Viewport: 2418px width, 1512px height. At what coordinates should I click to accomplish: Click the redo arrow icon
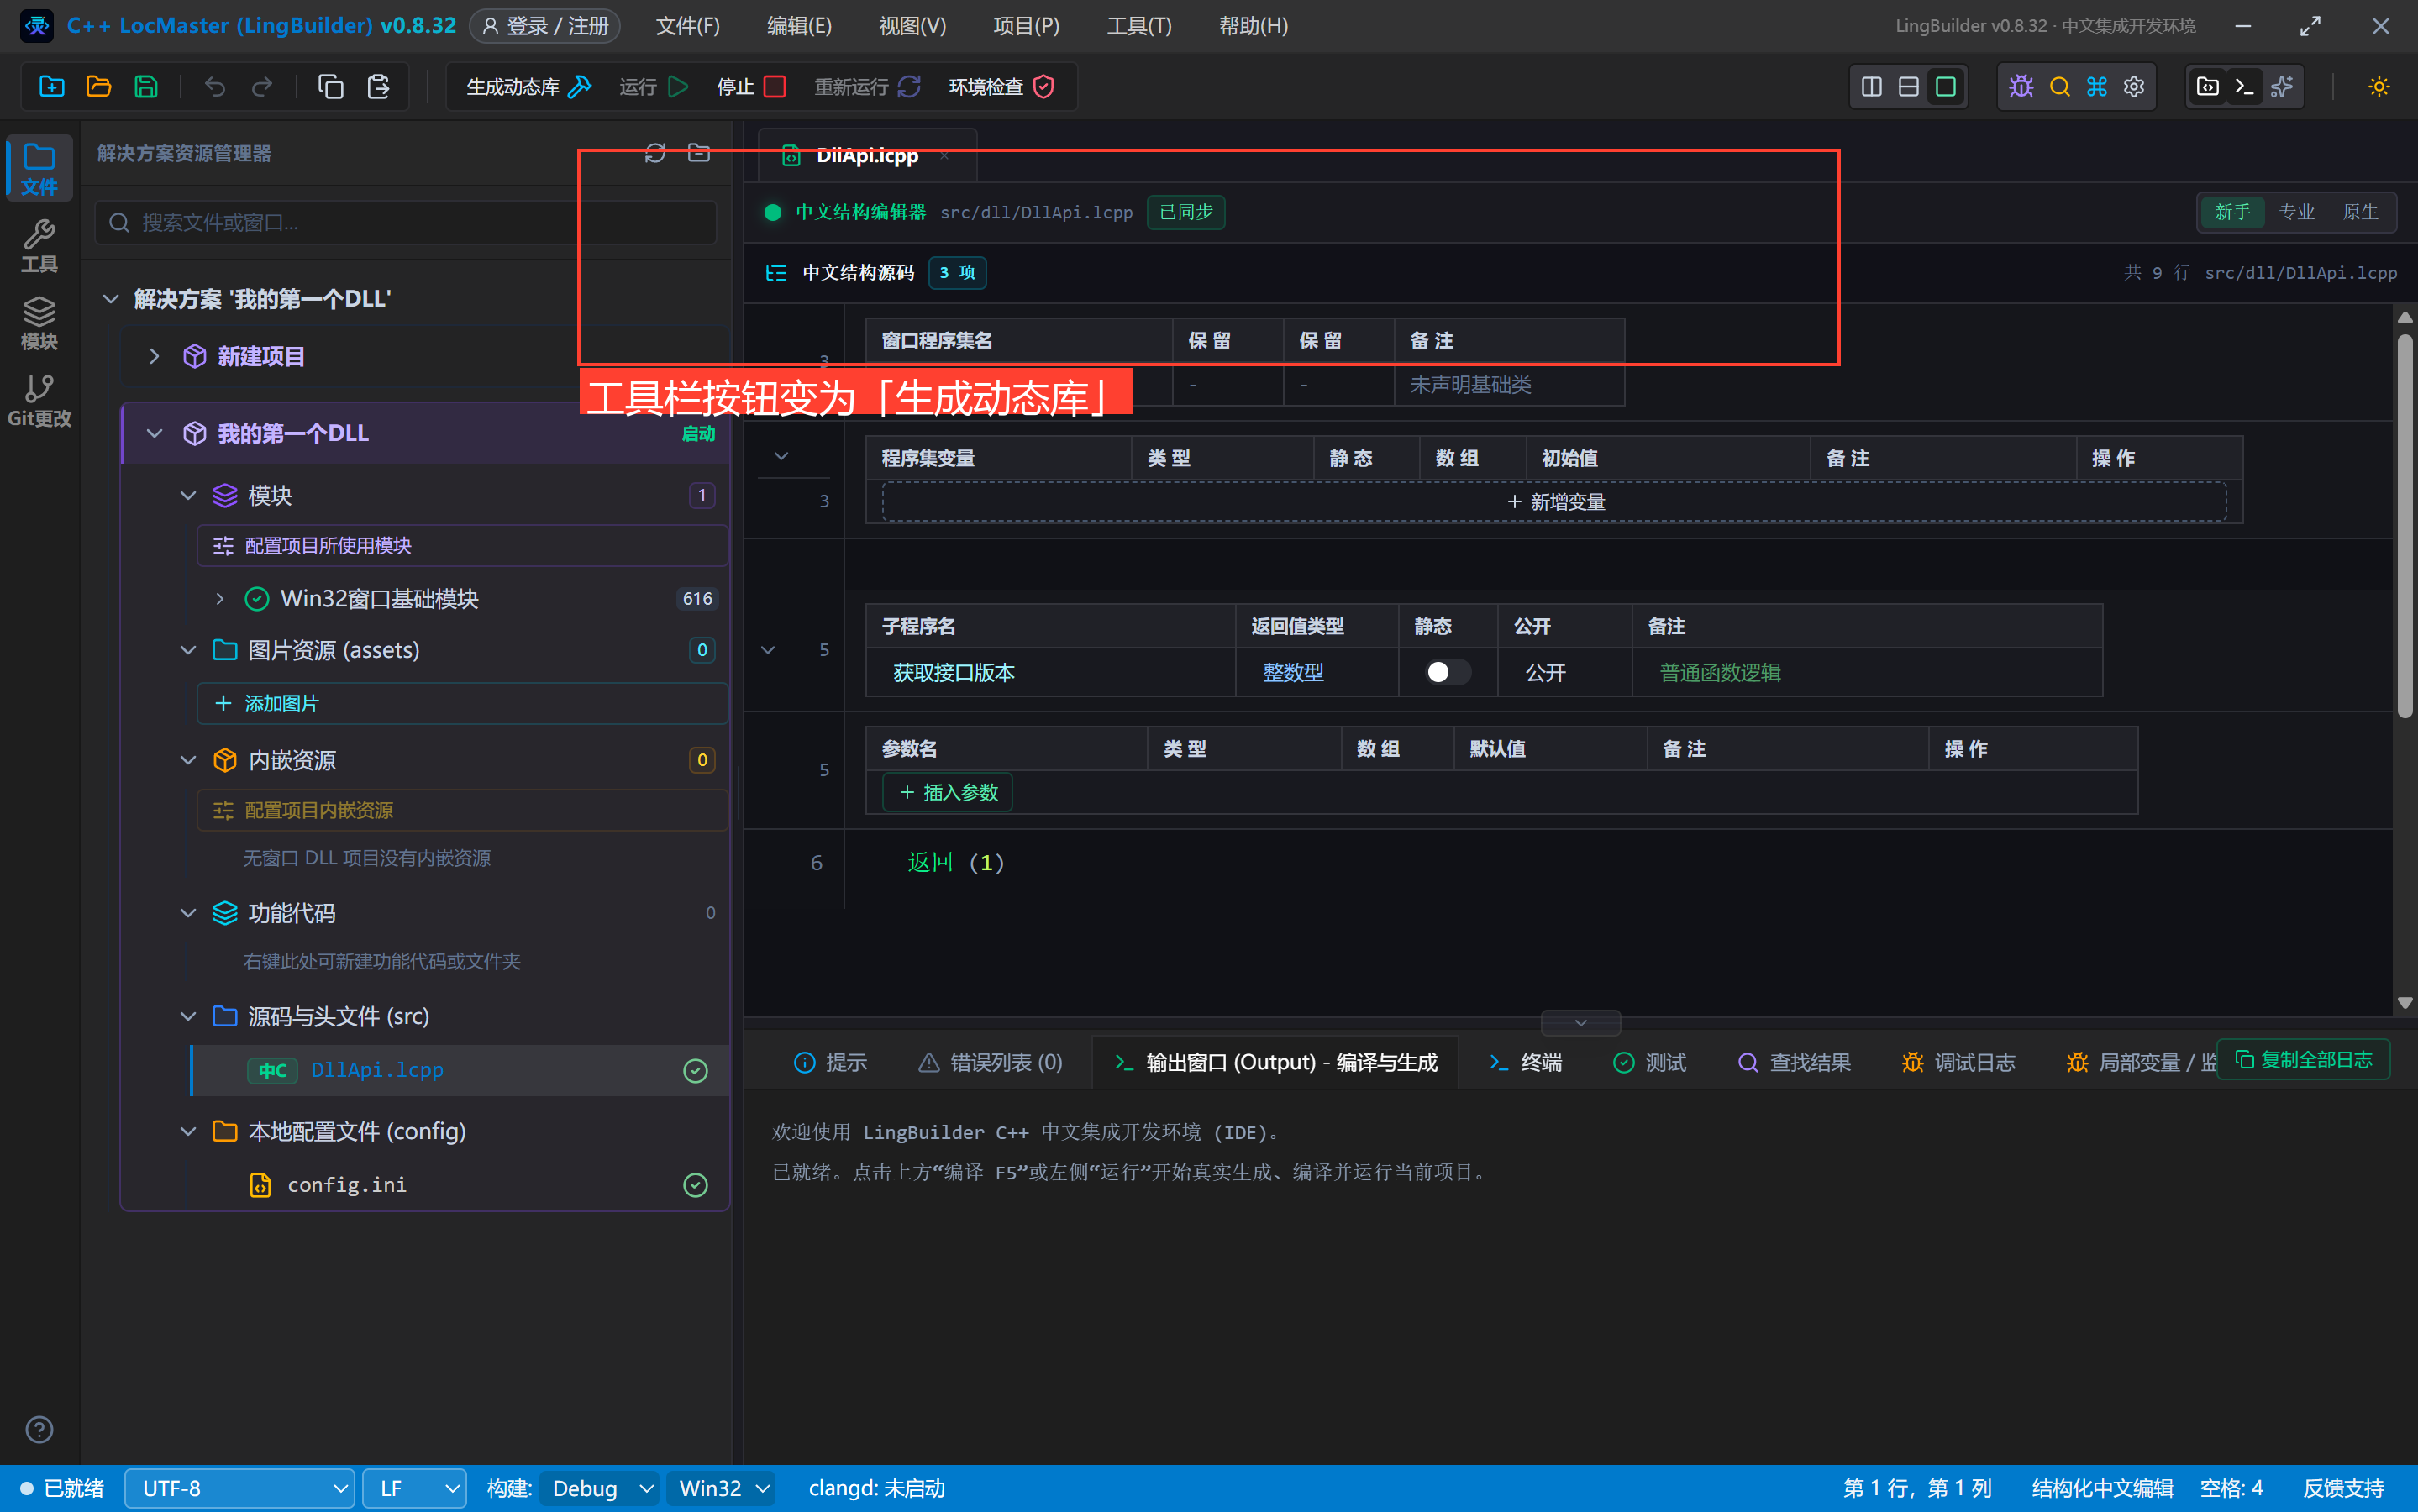[262, 87]
